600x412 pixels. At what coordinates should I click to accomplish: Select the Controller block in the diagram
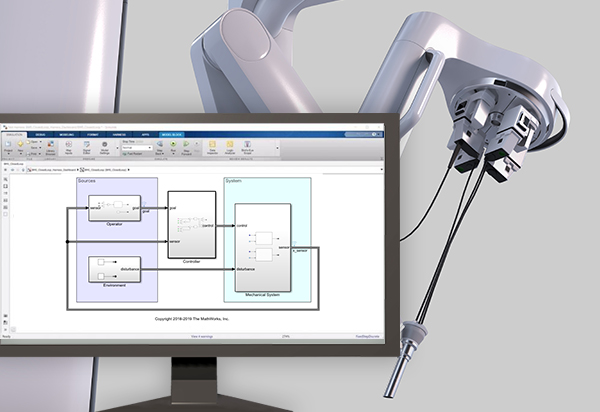tap(191, 225)
